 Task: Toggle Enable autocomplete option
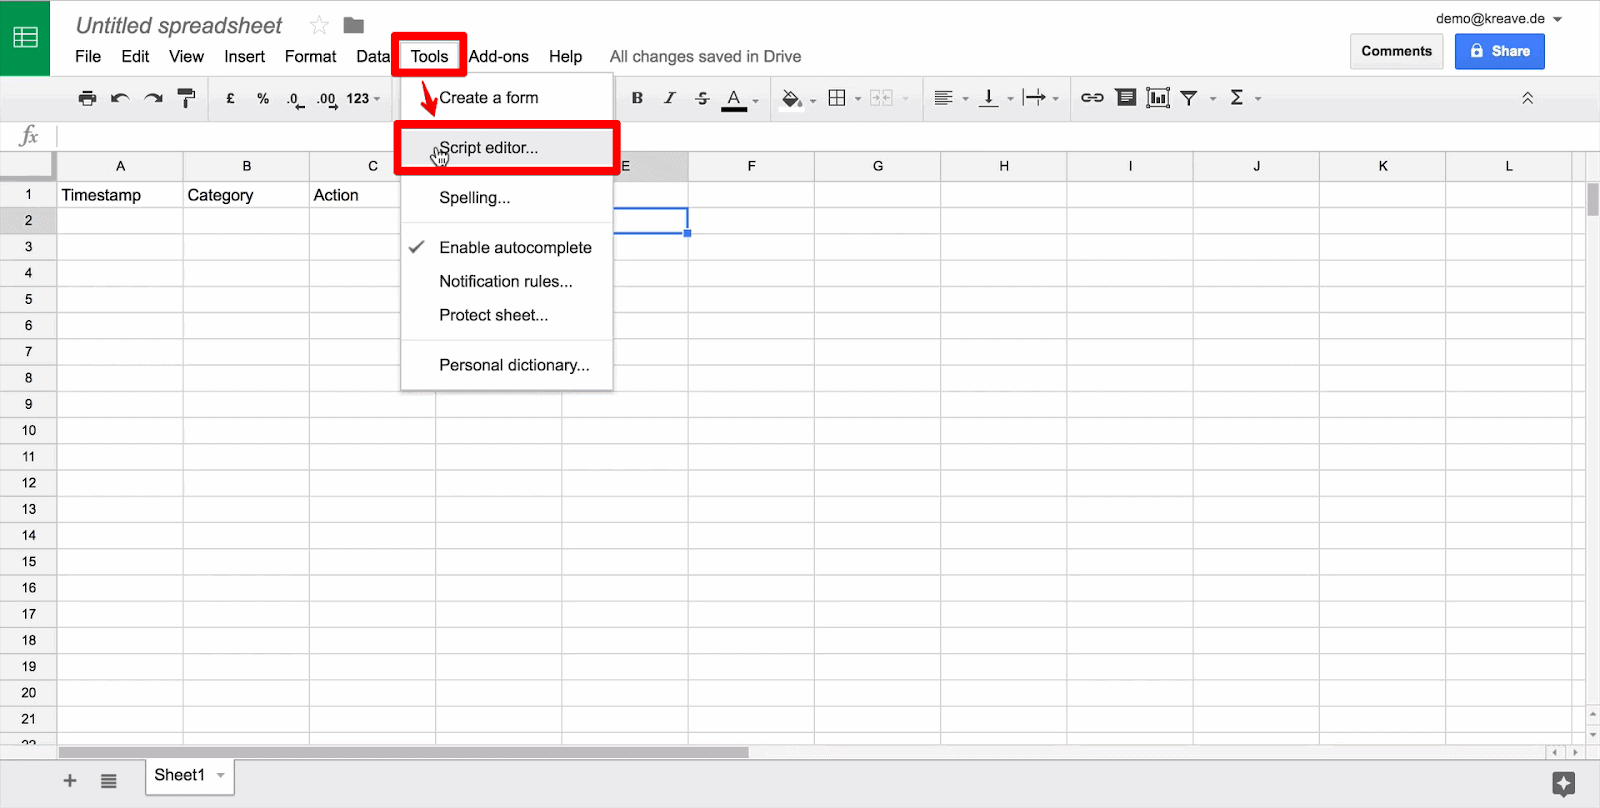[x=507, y=248]
